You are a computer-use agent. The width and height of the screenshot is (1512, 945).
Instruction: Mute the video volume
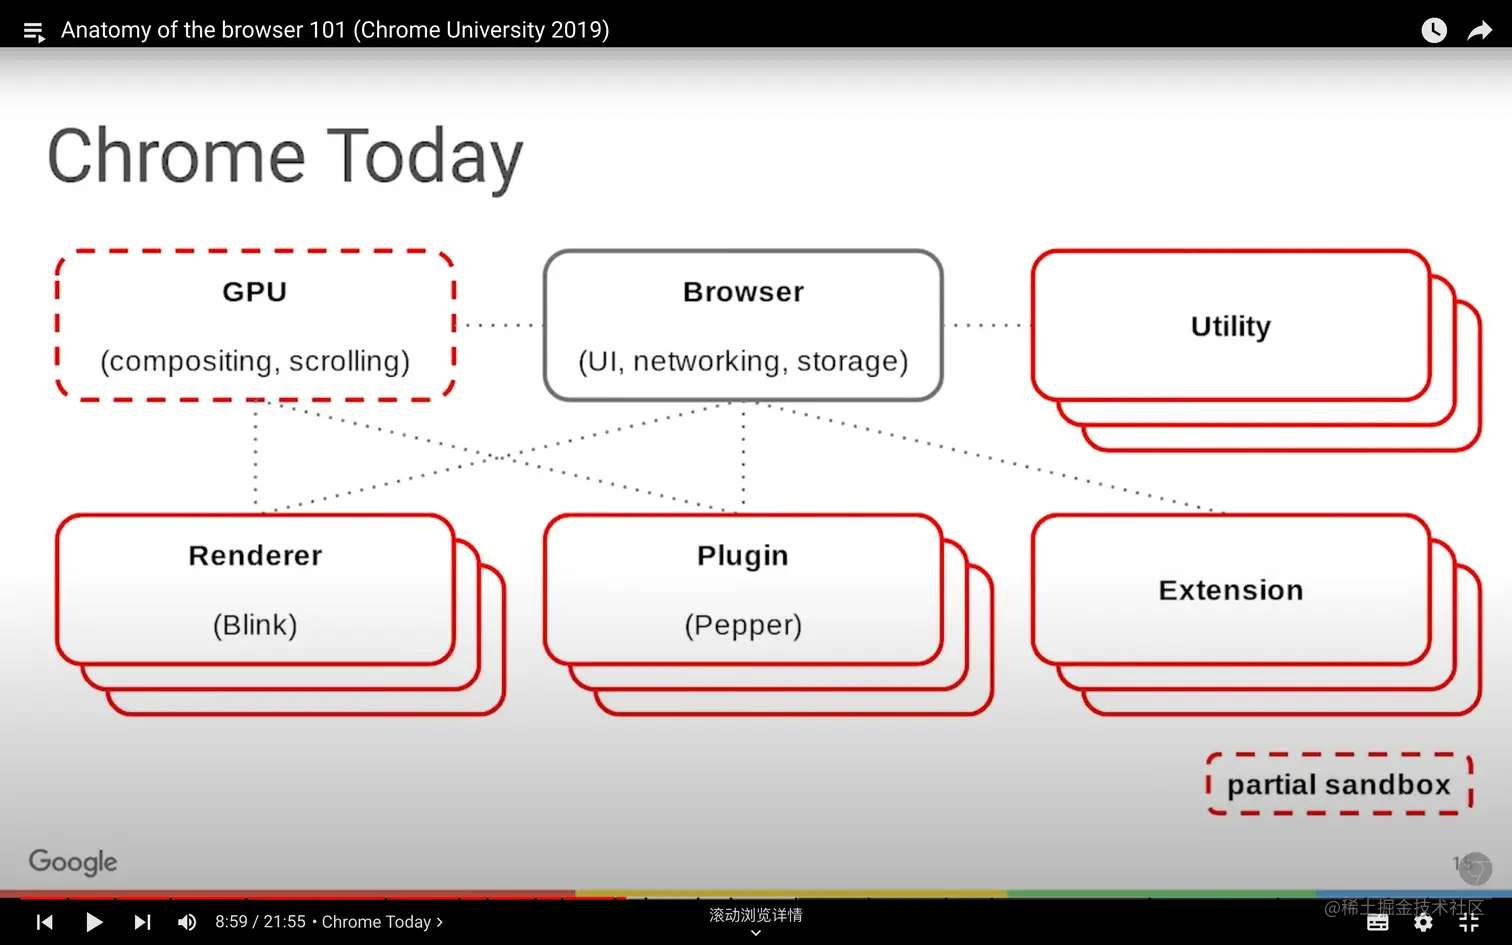pos(187,922)
